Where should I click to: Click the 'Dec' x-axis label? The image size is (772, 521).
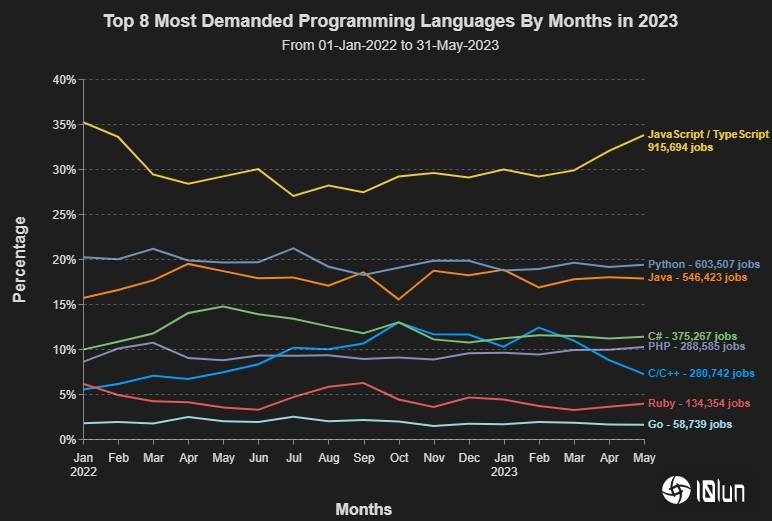[469, 458]
